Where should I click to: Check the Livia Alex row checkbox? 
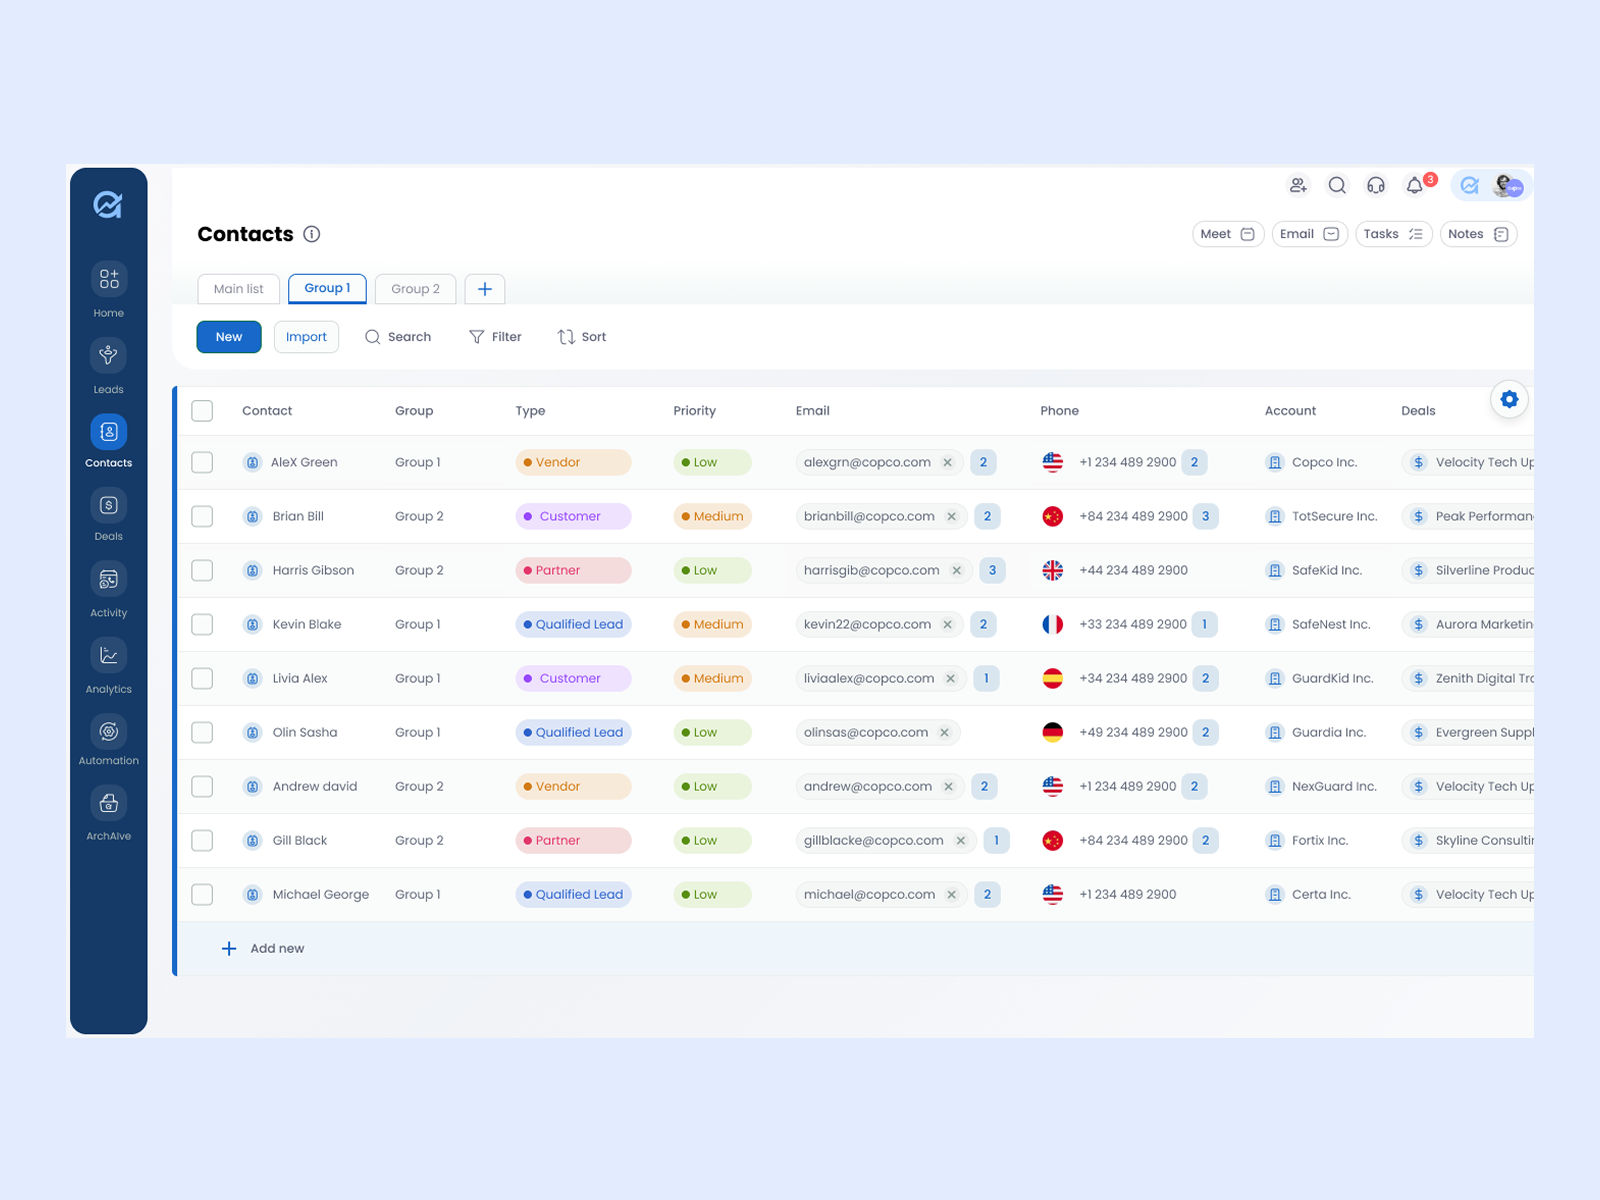pos(202,678)
